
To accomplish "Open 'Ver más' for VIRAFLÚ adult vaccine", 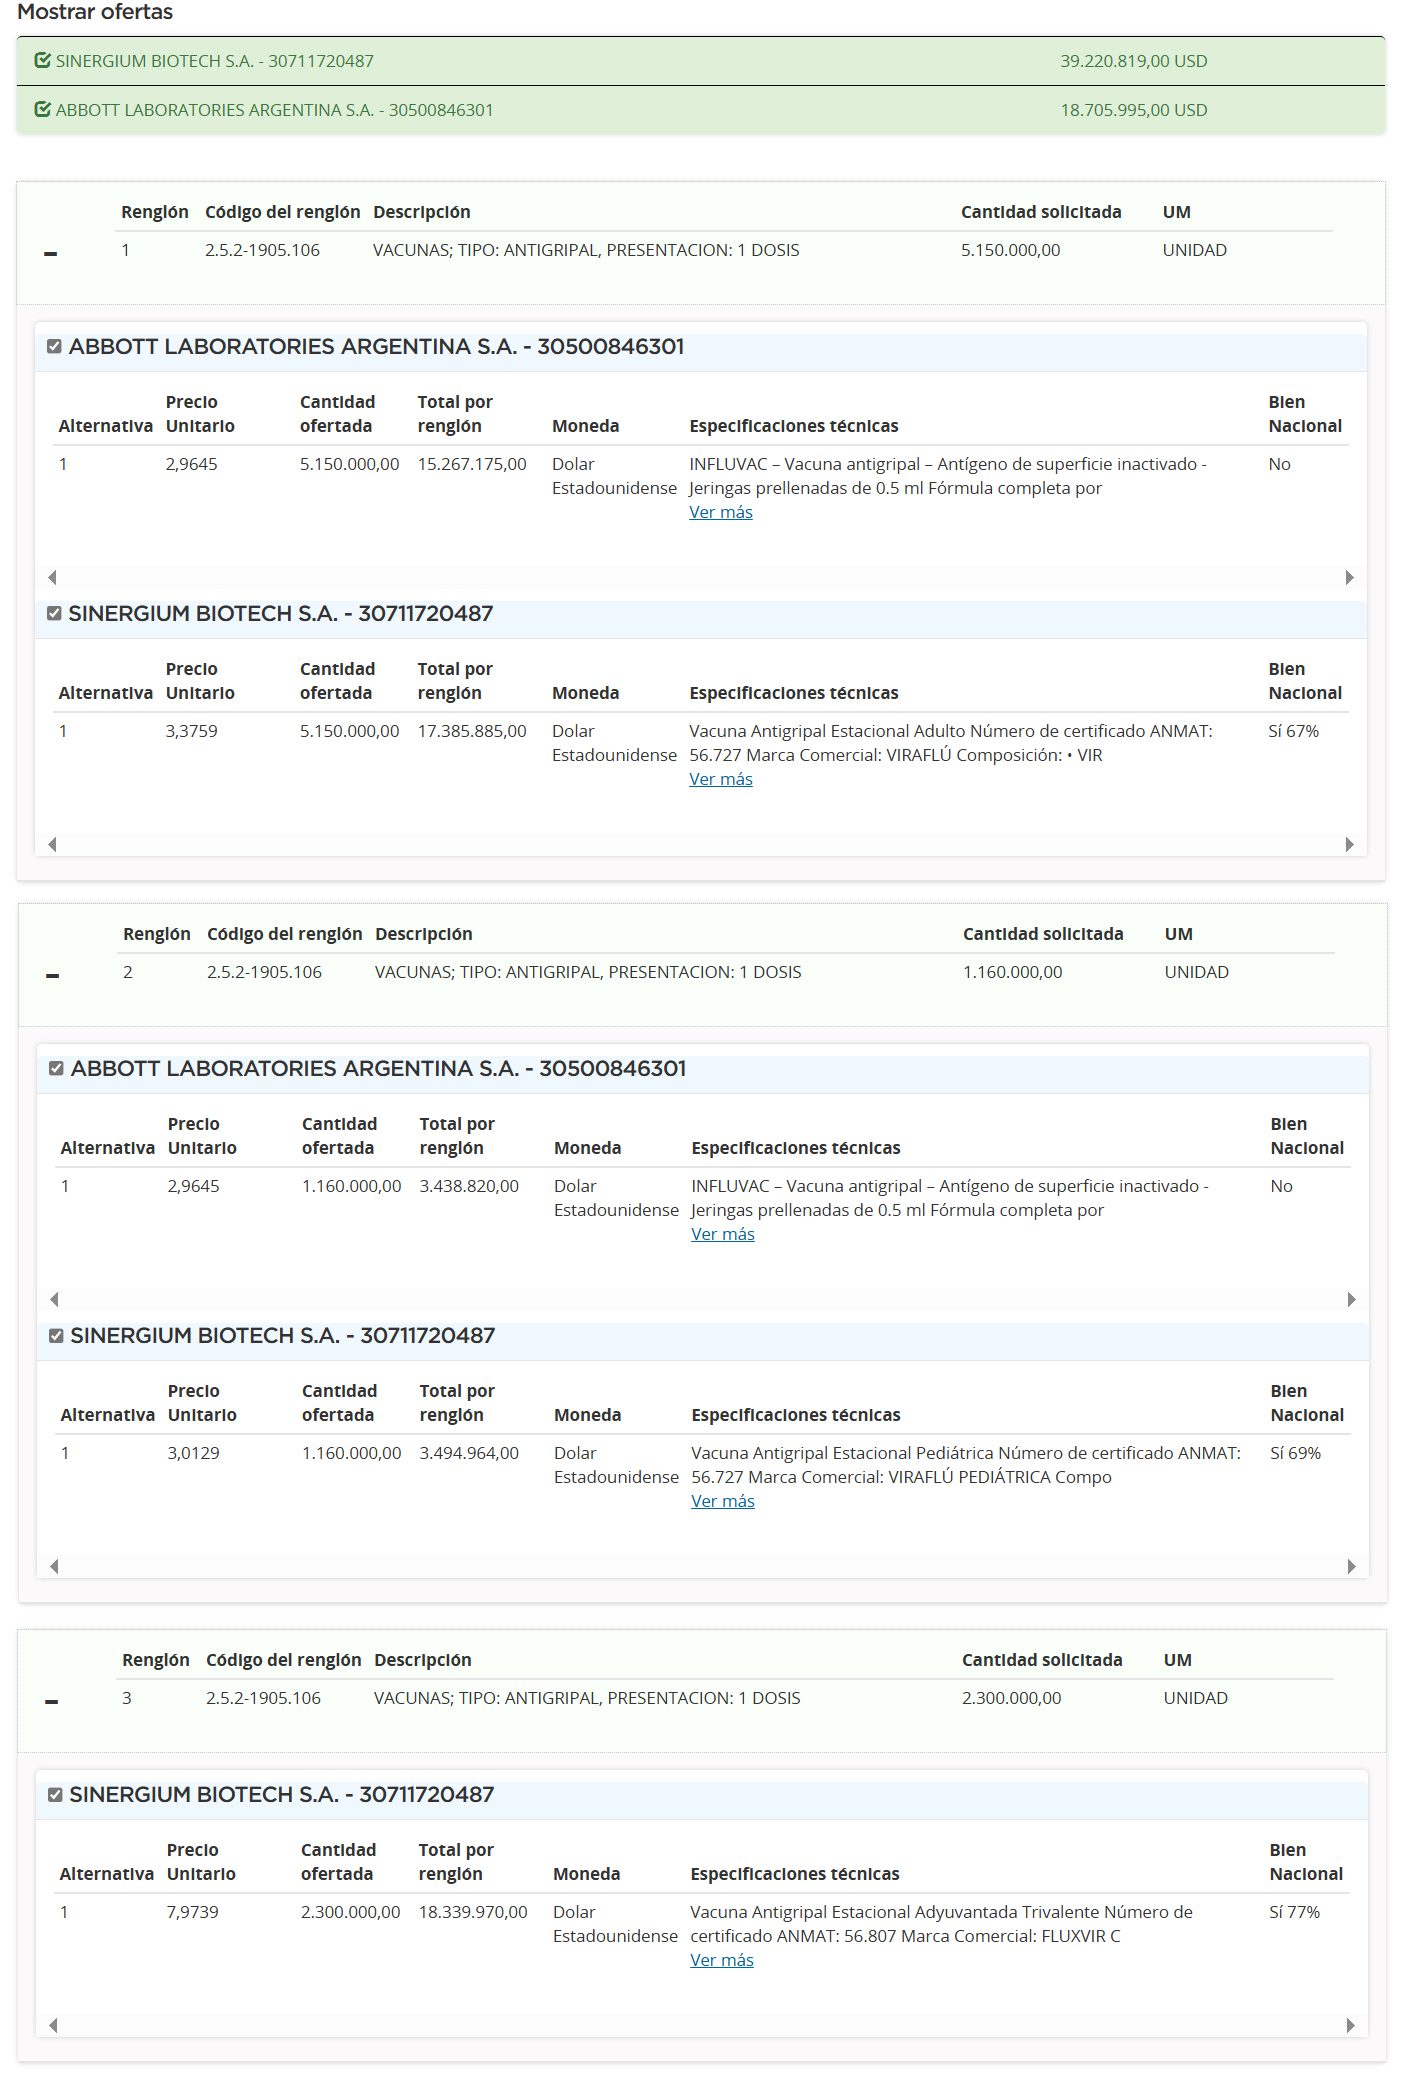I will [720, 779].
